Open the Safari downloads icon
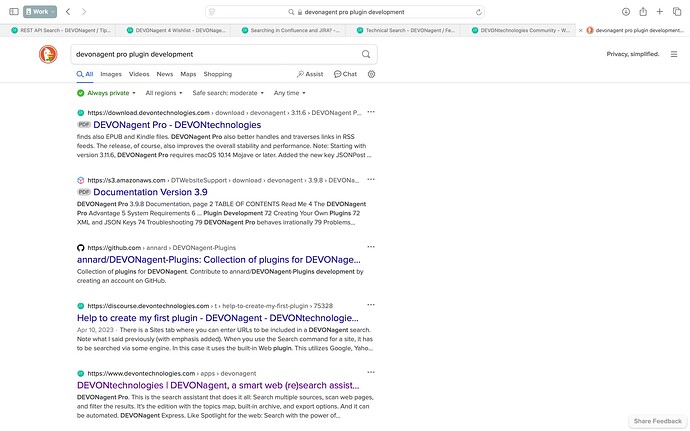690x431 pixels. (x=626, y=12)
